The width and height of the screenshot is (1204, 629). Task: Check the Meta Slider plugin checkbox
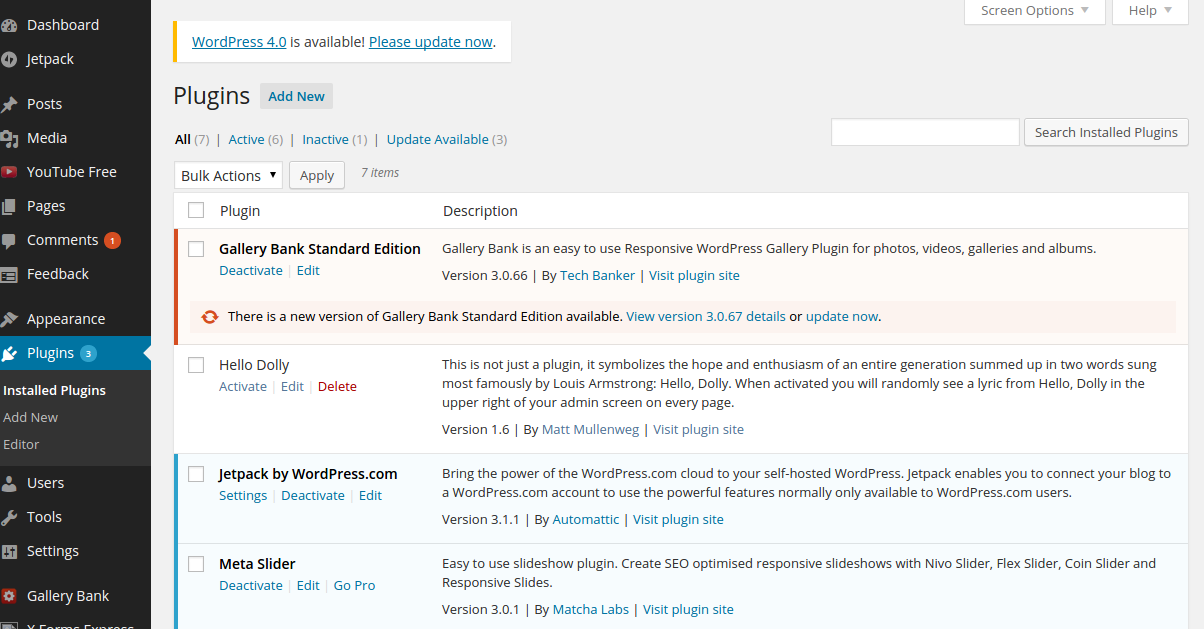(x=196, y=564)
